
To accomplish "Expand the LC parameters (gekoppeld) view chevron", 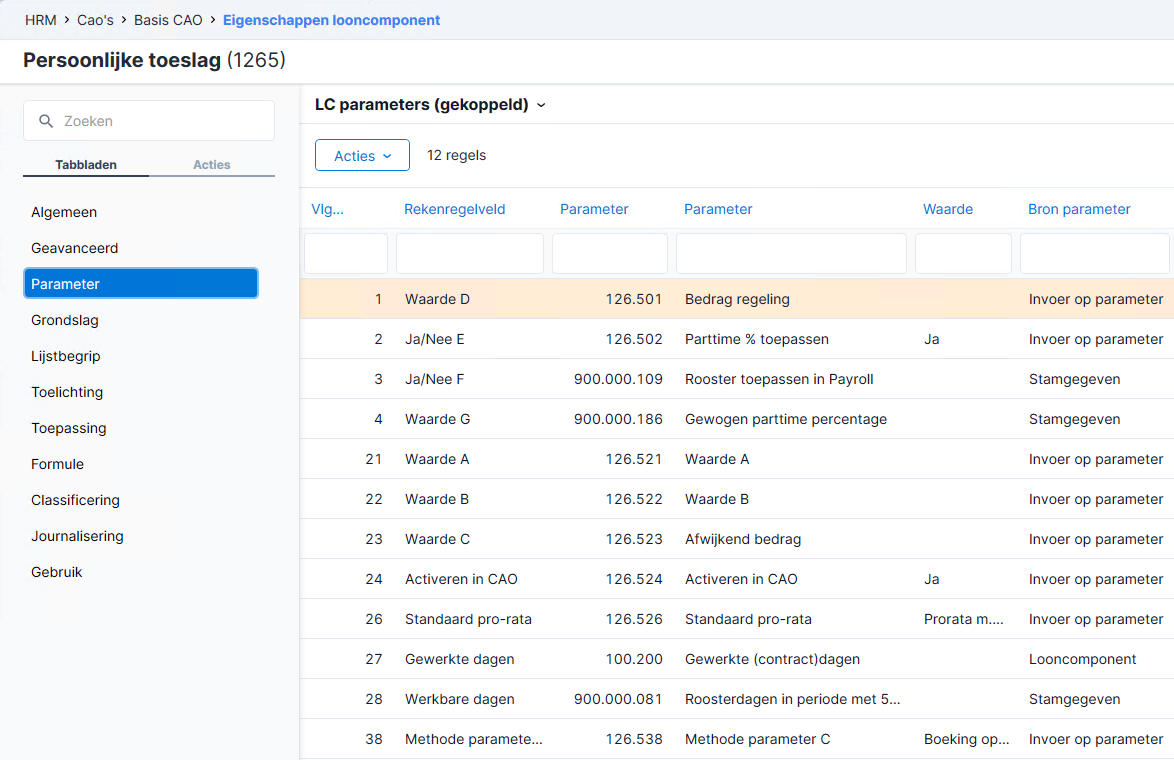I will pos(541,106).
